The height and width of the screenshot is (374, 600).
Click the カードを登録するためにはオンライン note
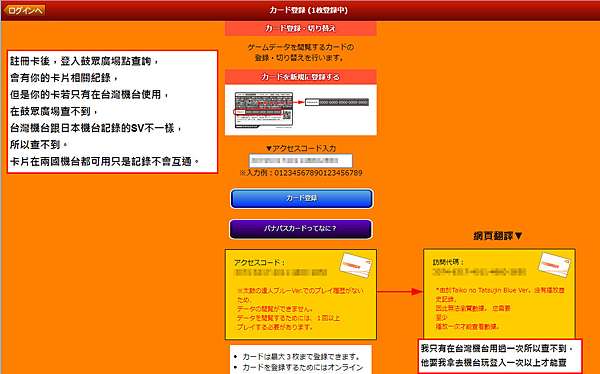pyautogui.click(x=302, y=367)
